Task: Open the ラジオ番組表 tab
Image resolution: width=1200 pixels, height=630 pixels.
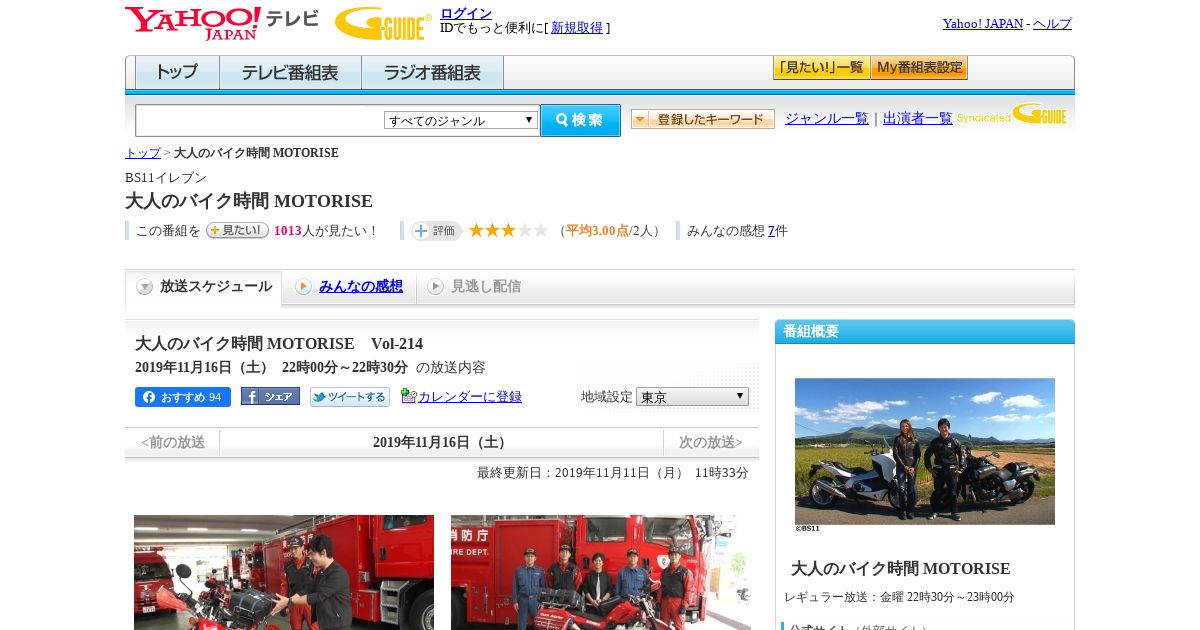Action: click(432, 73)
